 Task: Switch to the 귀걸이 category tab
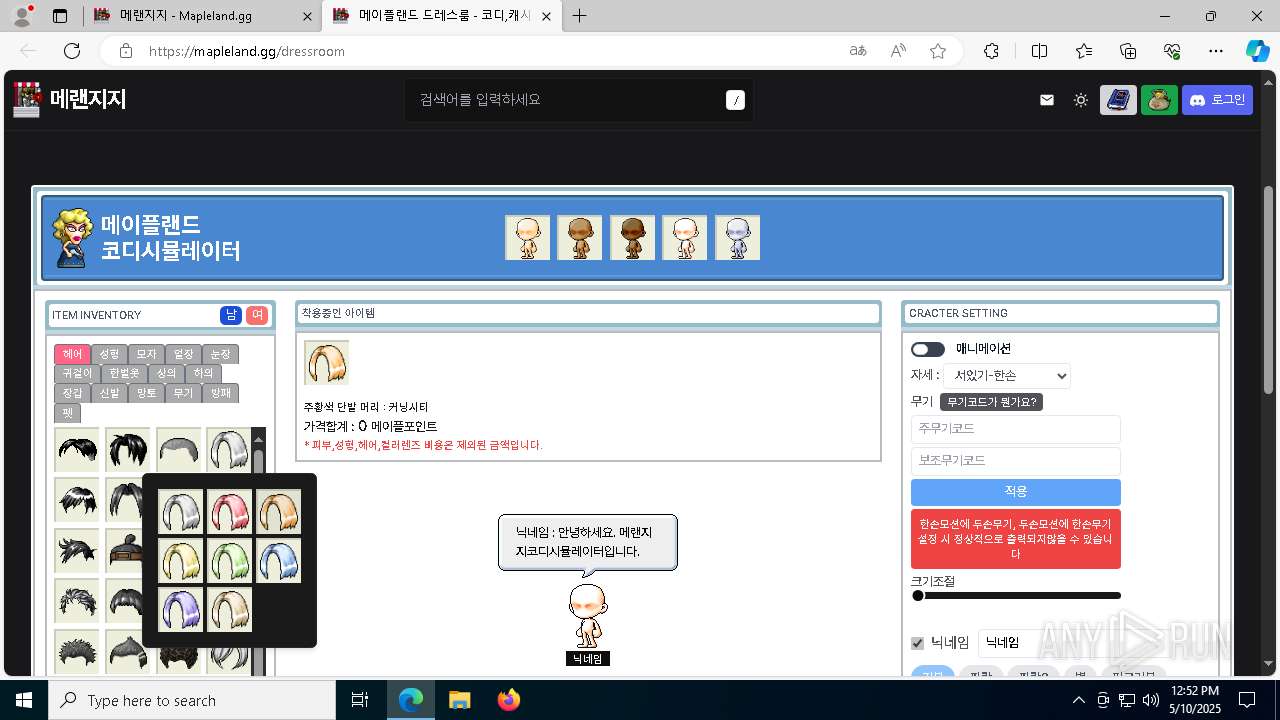(77, 373)
